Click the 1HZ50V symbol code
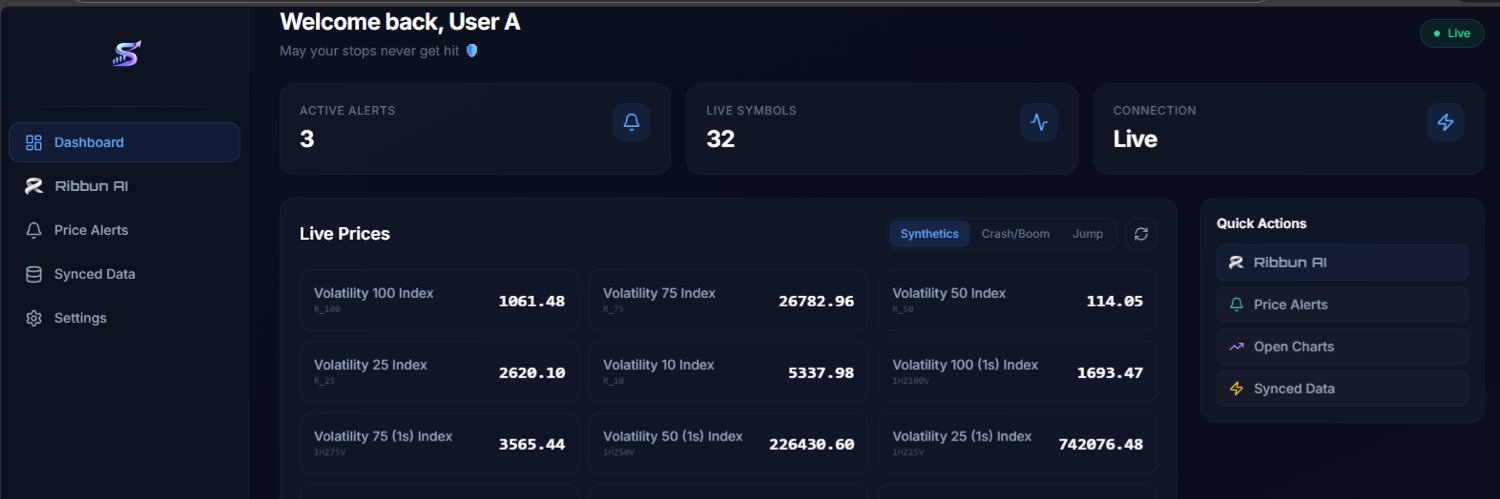Screen dimensions: 1500x499 pyautogui.click(x=619, y=452)
